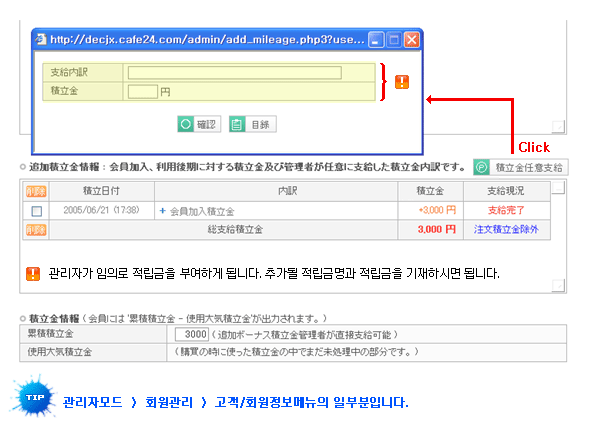Close the add_mileage popup window

click(x=410, y=40)
